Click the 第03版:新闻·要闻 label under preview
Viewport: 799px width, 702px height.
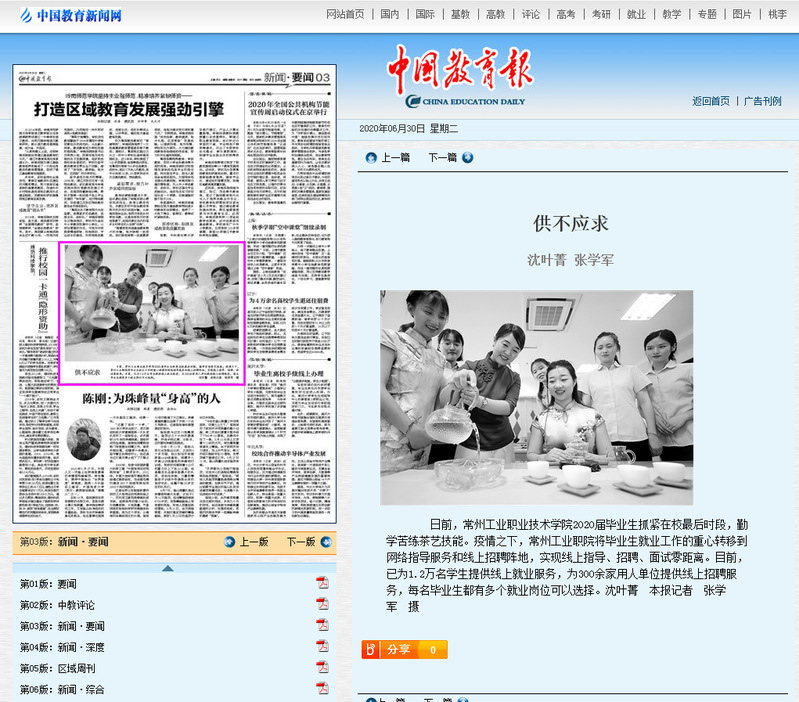pos(64,542)
